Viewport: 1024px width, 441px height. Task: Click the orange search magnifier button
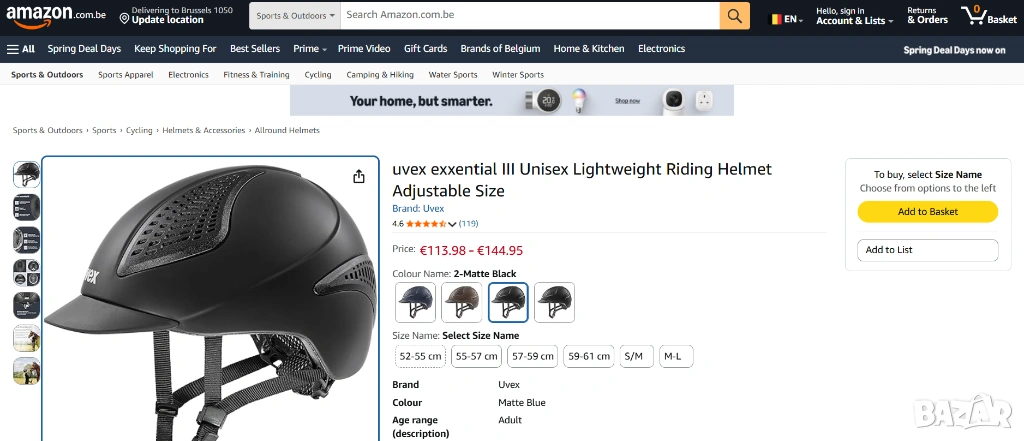(734, 16)
